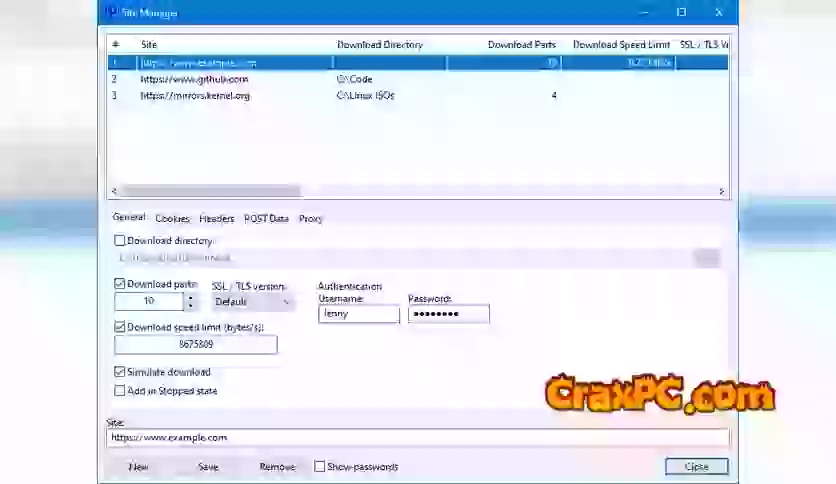Click the C:\Code directory cell

[x=355, y=79]
